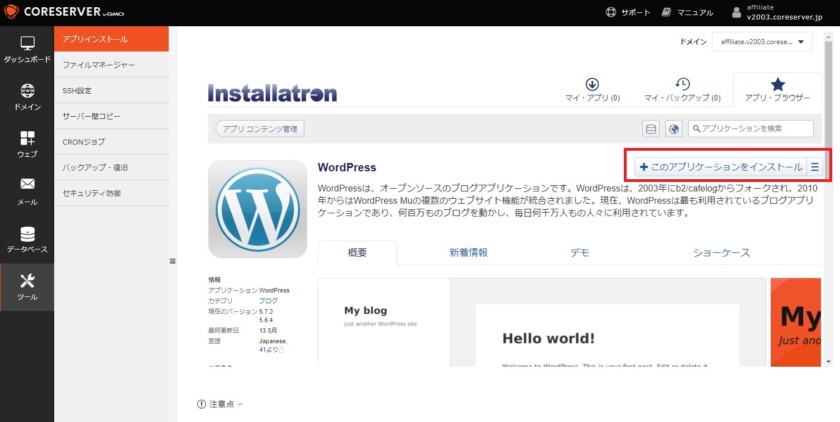Open the Dashboard monitor icon
Screen dimensions: 840x422
(27, 43)
